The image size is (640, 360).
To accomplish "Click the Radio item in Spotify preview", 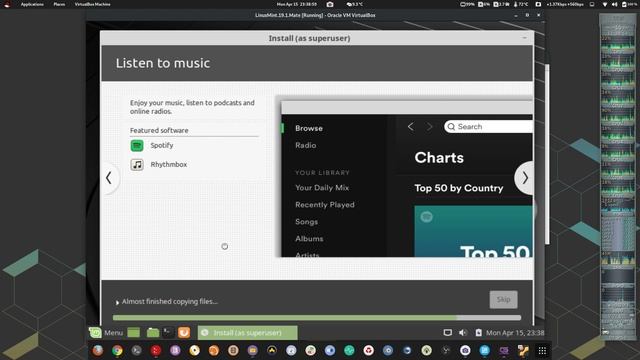I will (306, 145).
